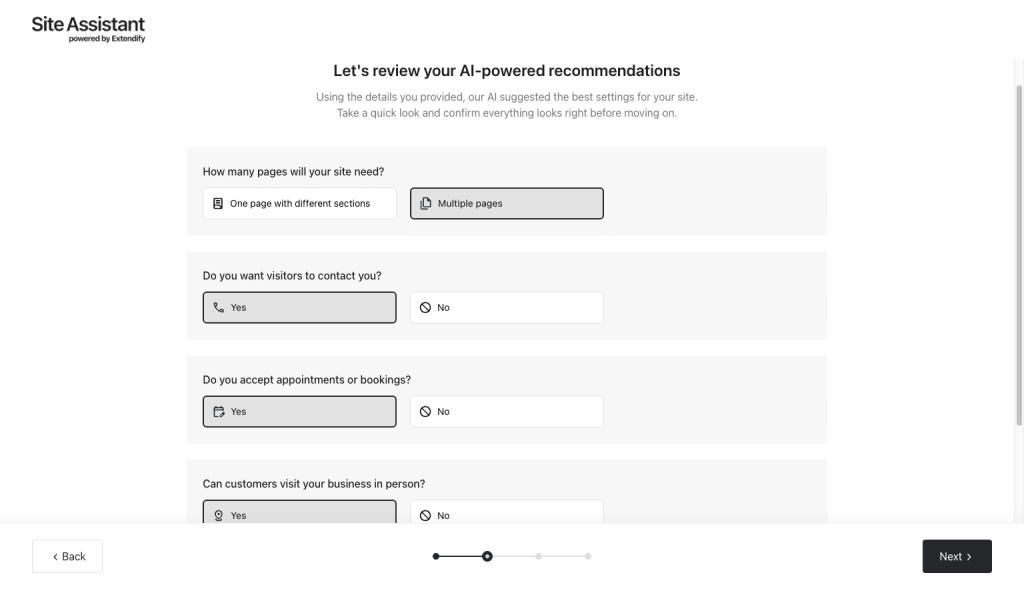Click the current second progress step dot

pyautogui.click(x=487, y=557)
